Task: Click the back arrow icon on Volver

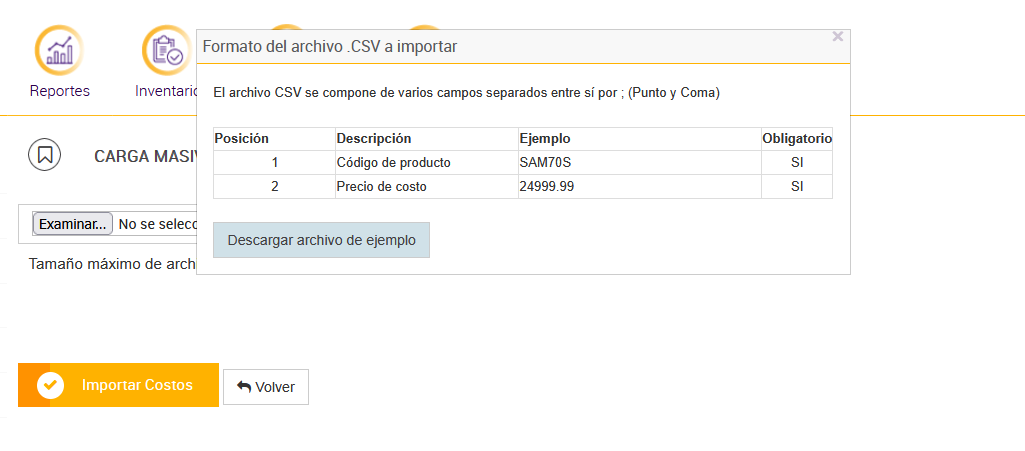Action: coord(244,387)
